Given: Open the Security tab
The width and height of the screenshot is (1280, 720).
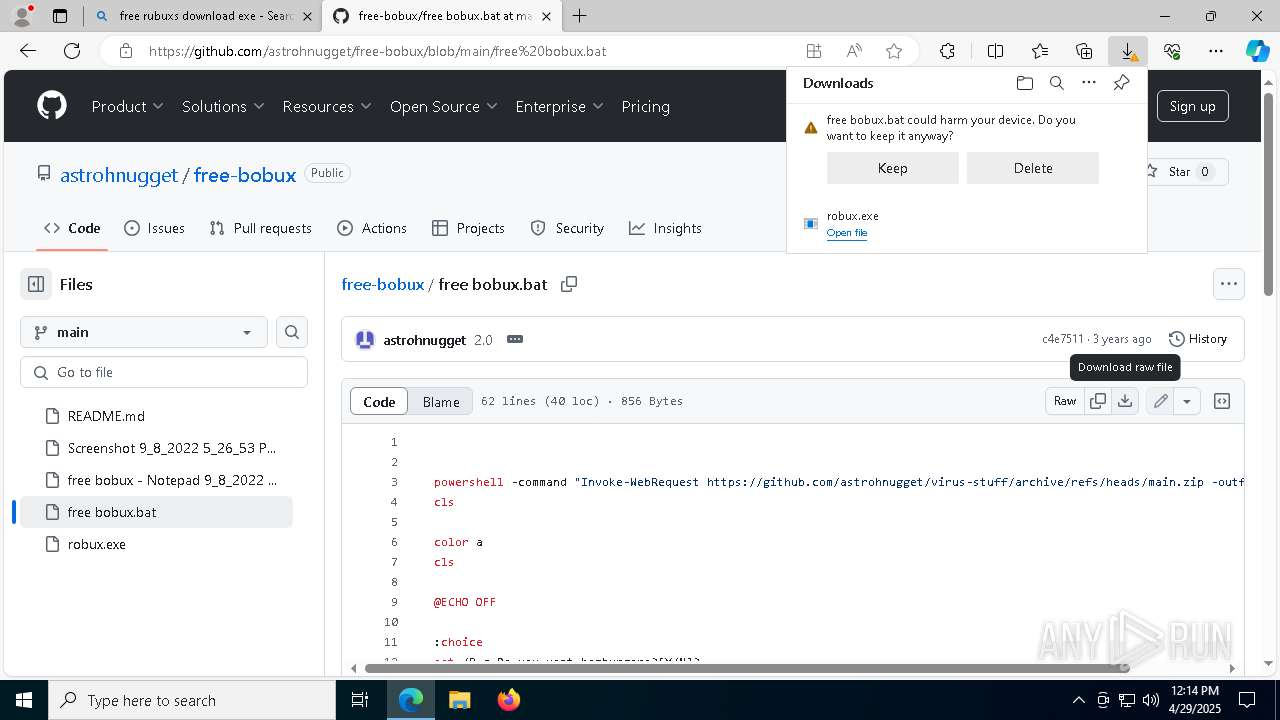Looking at the screenshot, I should click(567, 228).
